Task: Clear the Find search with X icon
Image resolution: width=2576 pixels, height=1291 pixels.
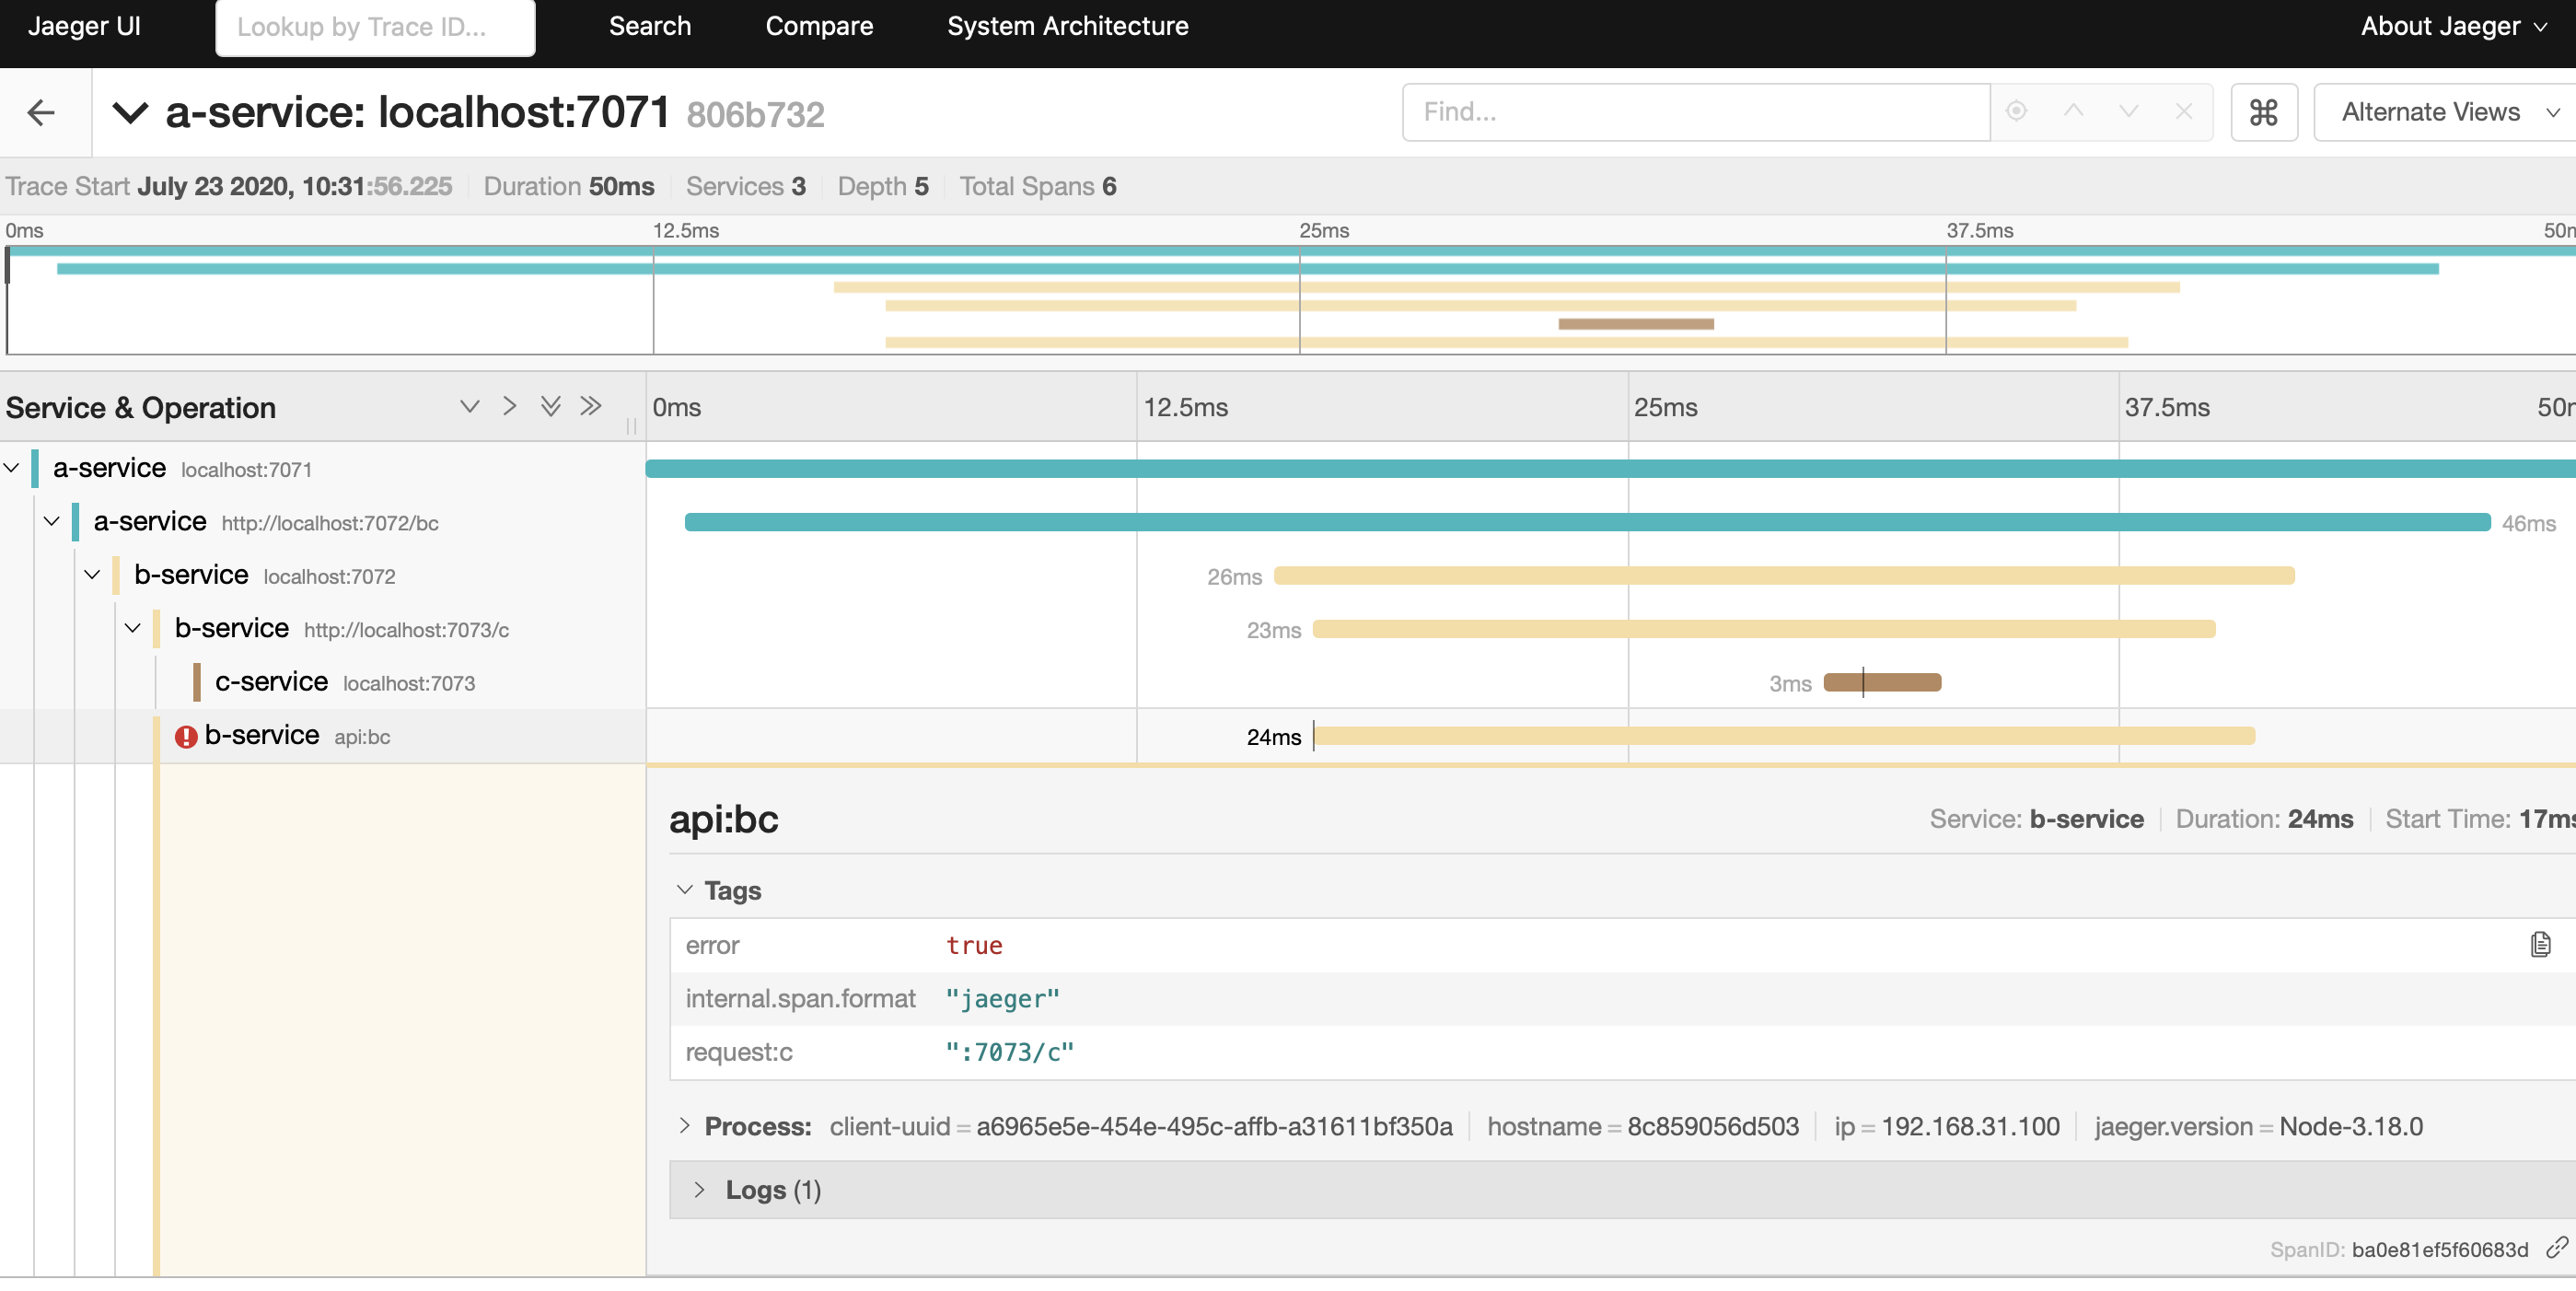Action: (2184, 111)
